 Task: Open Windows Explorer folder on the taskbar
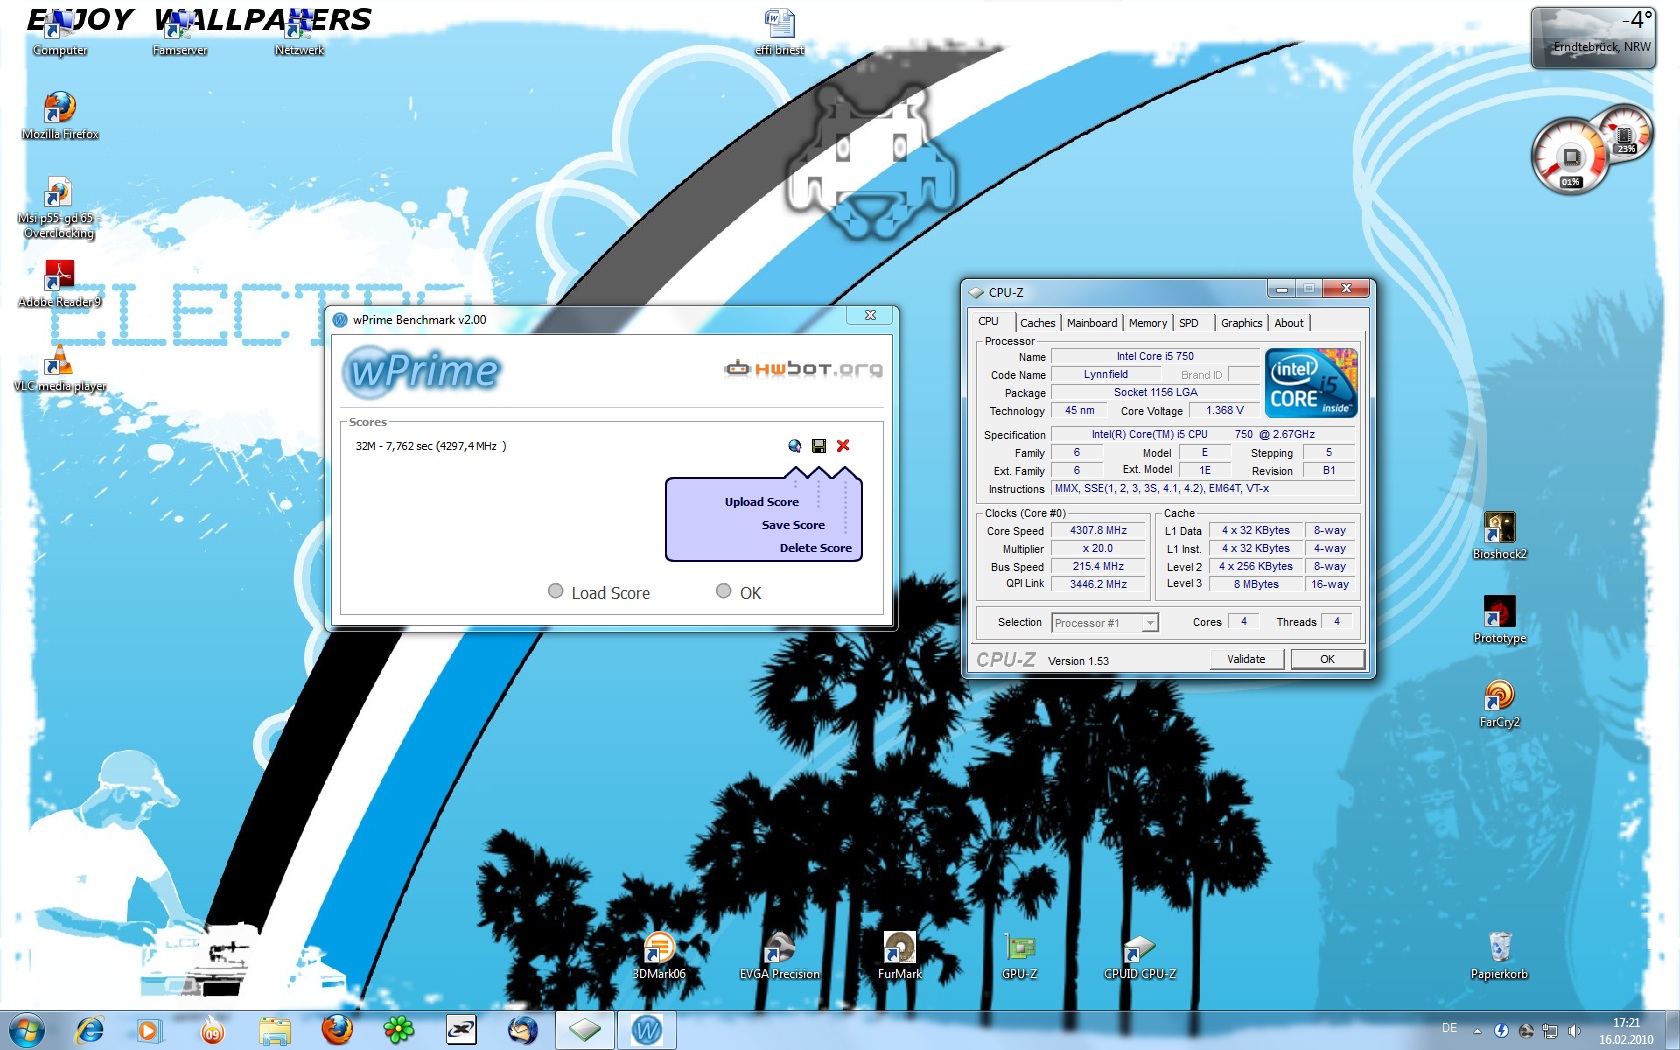[x=274, y=1029]
